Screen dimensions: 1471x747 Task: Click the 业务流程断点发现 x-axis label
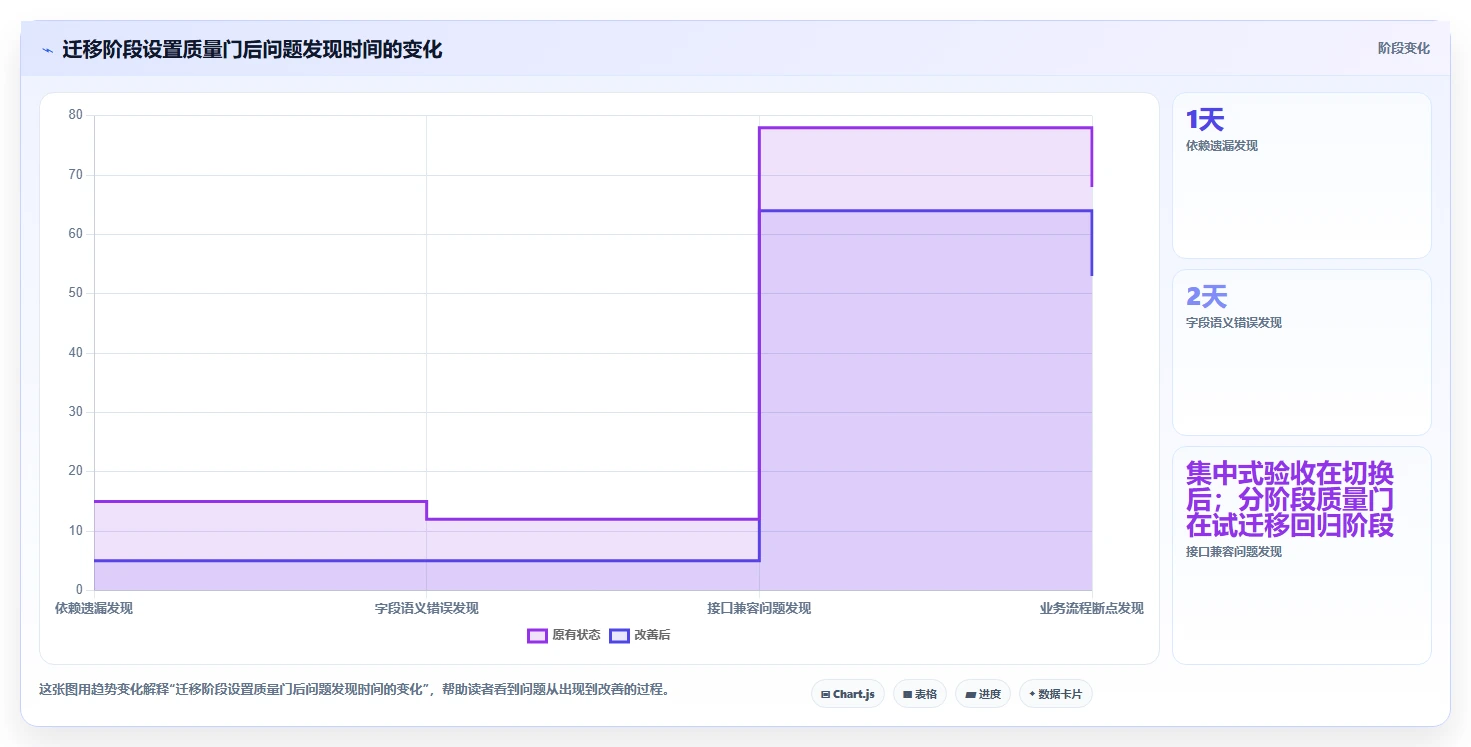(x=1091, y=608)
